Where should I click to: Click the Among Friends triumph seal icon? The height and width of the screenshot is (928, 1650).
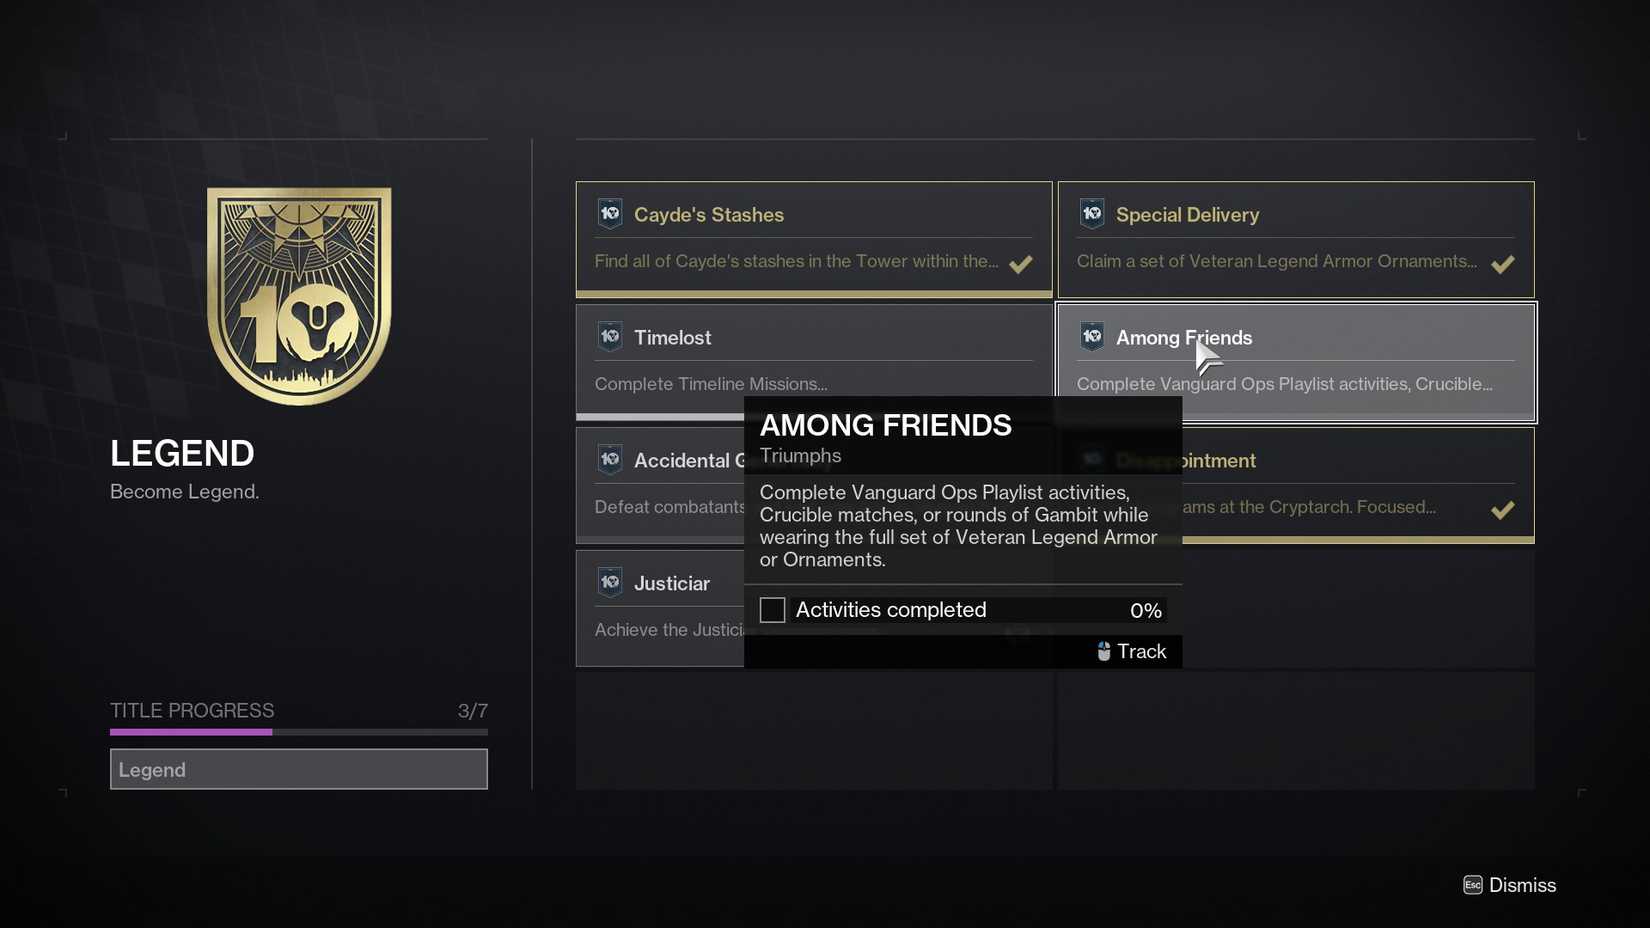tap(1091, 337)
